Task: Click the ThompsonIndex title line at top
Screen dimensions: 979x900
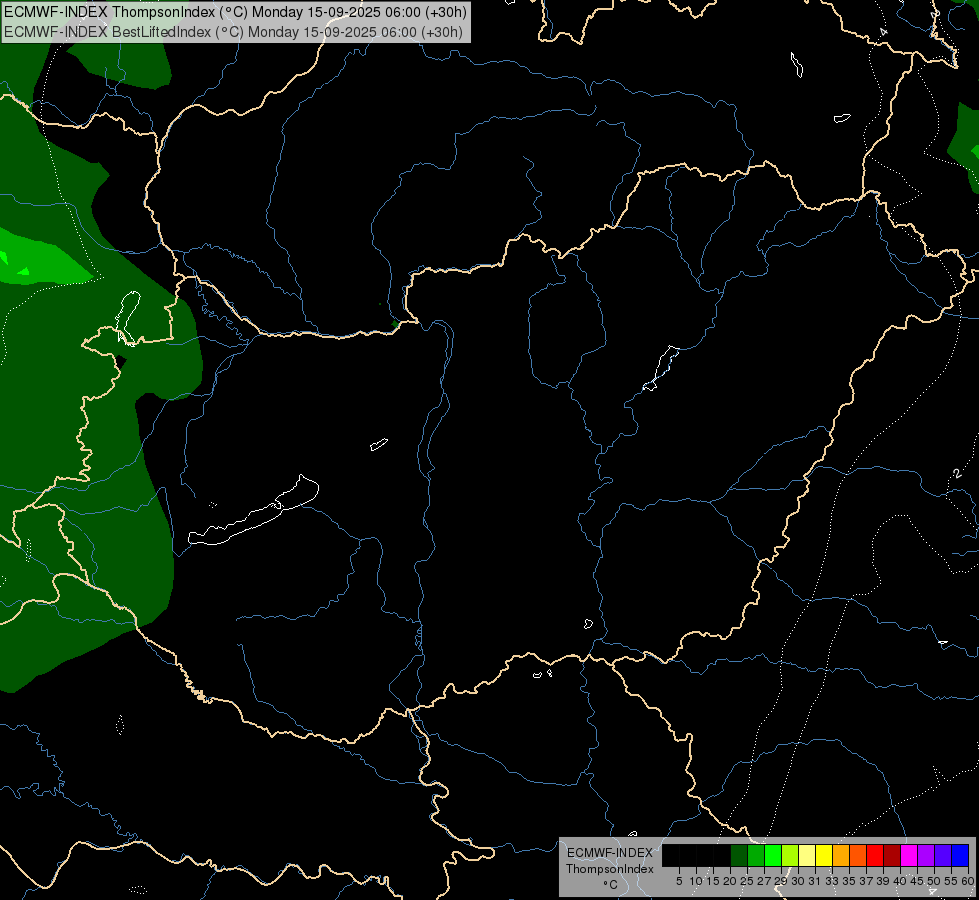Action: pyautogui.click(x=235, y=12)
